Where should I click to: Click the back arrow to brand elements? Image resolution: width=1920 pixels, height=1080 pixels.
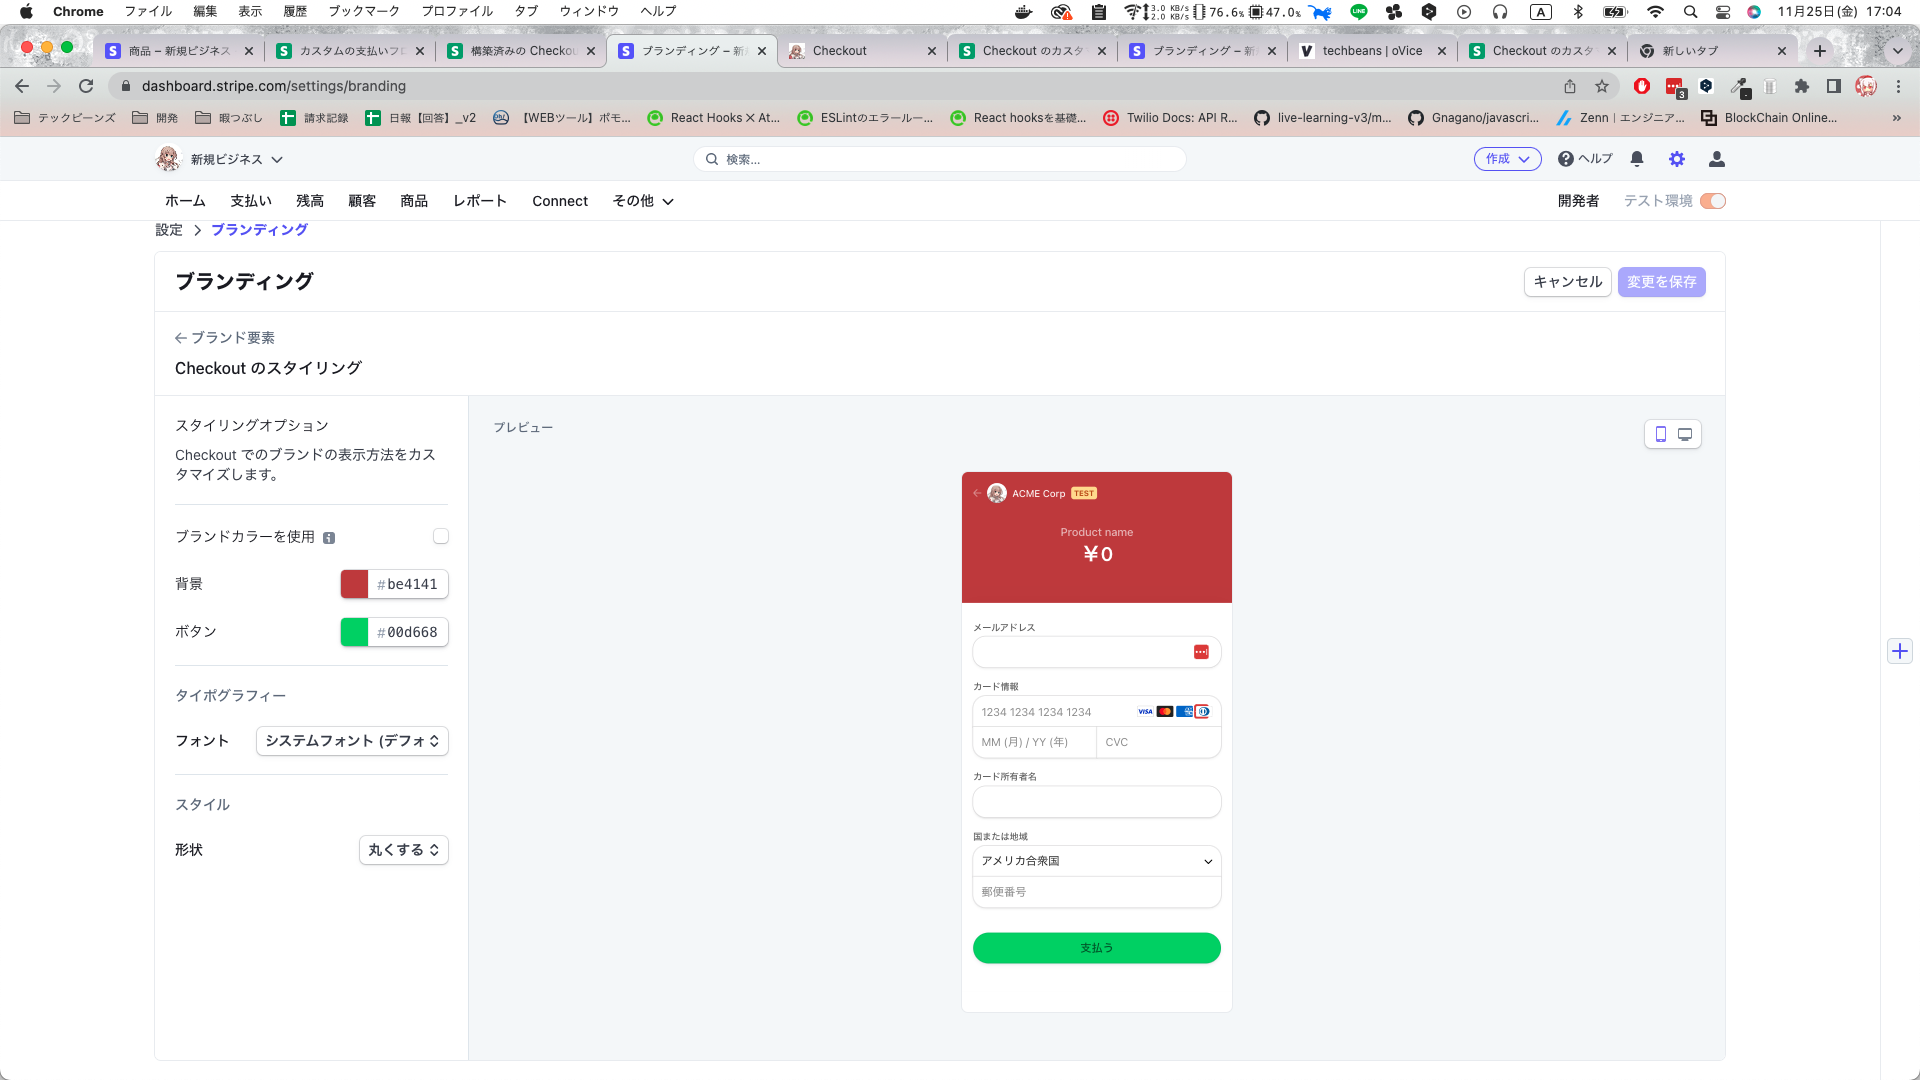[x=181, y=338]
